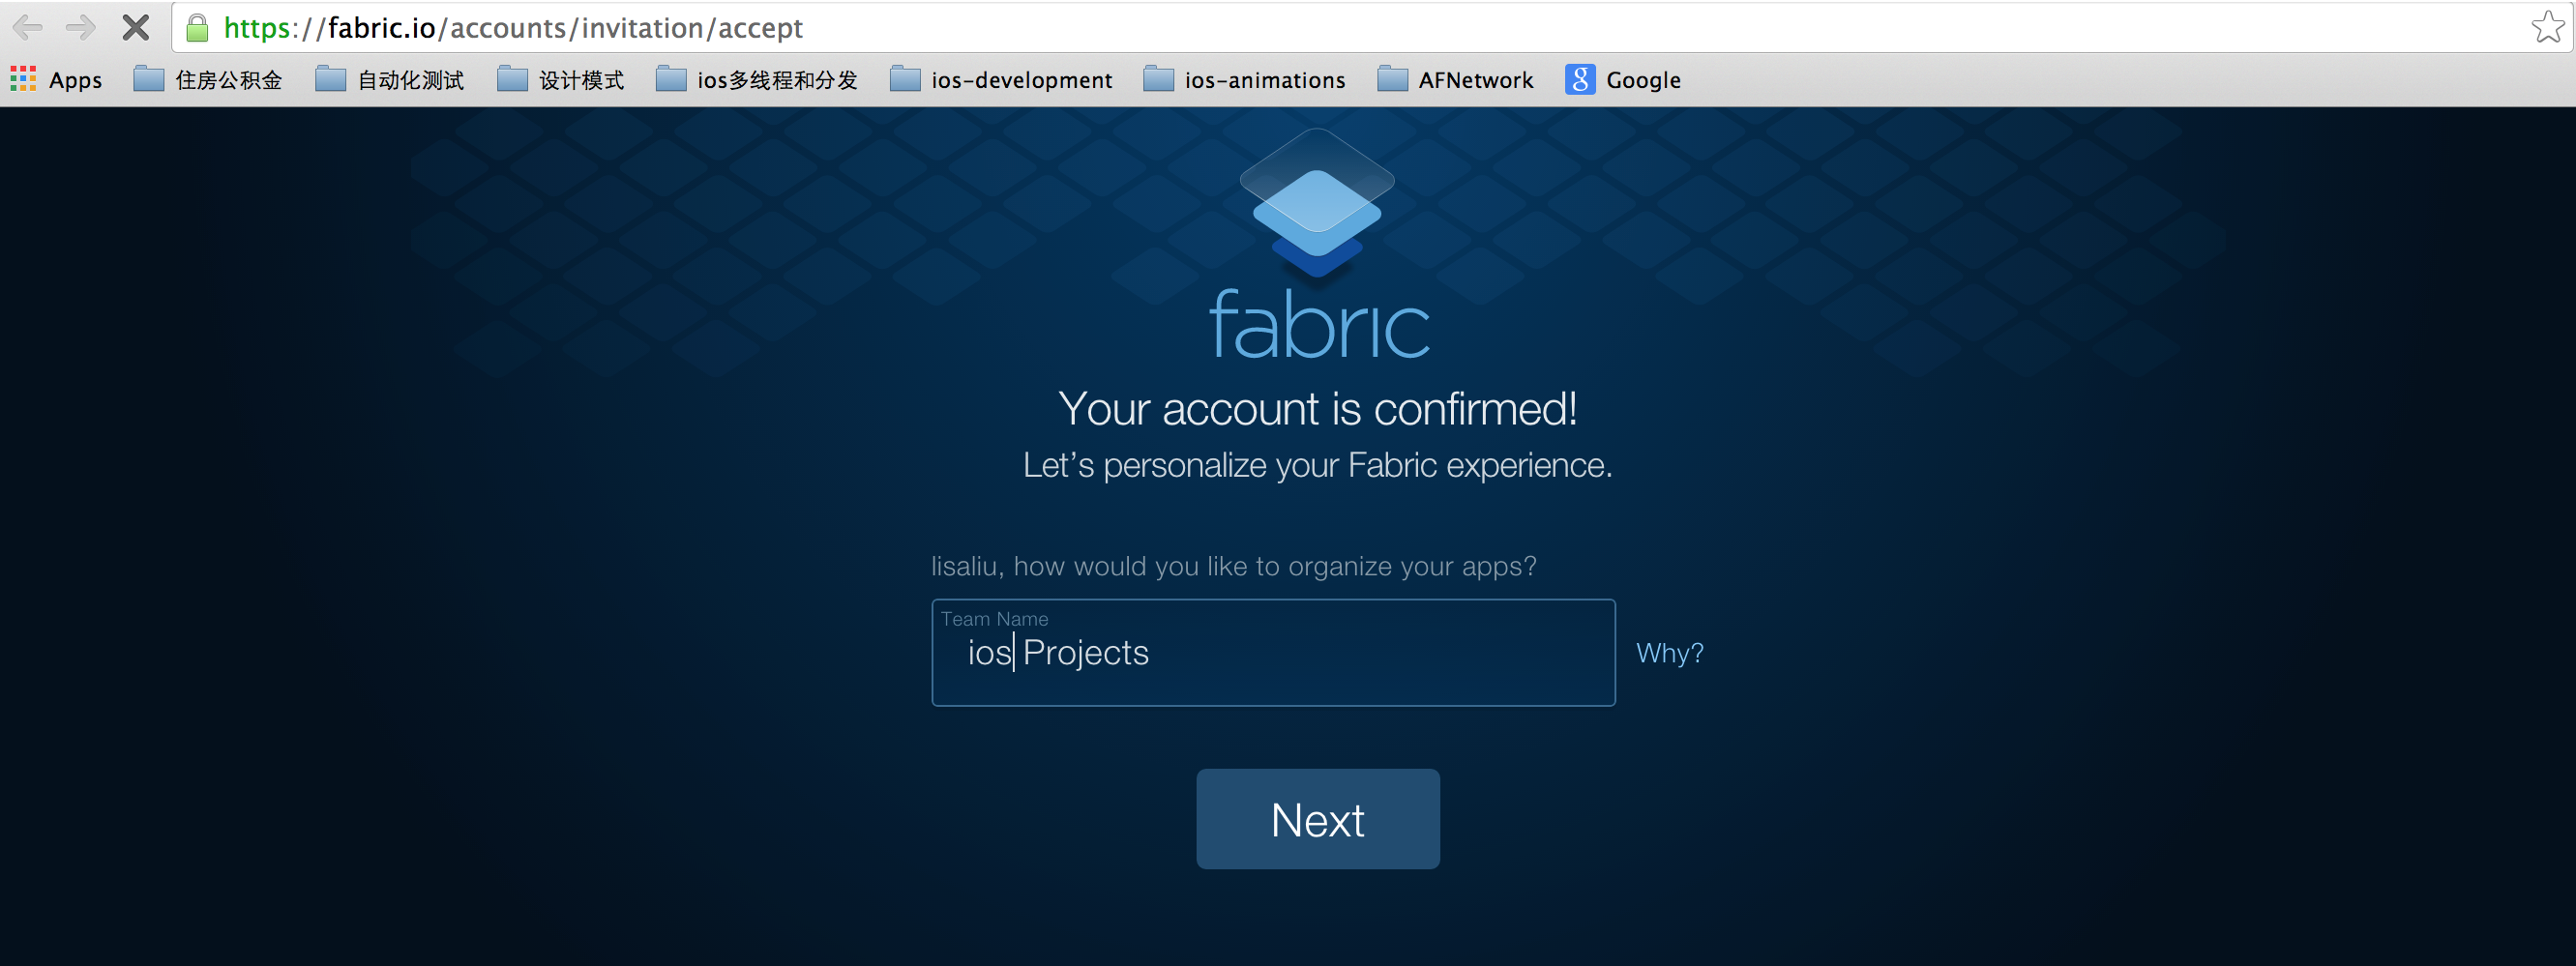The image size is (2576, 966).
Task: Click the 'Let's personalize your Fabric experience.' text
Action: pyautogui.click(x=1317, y=466)
